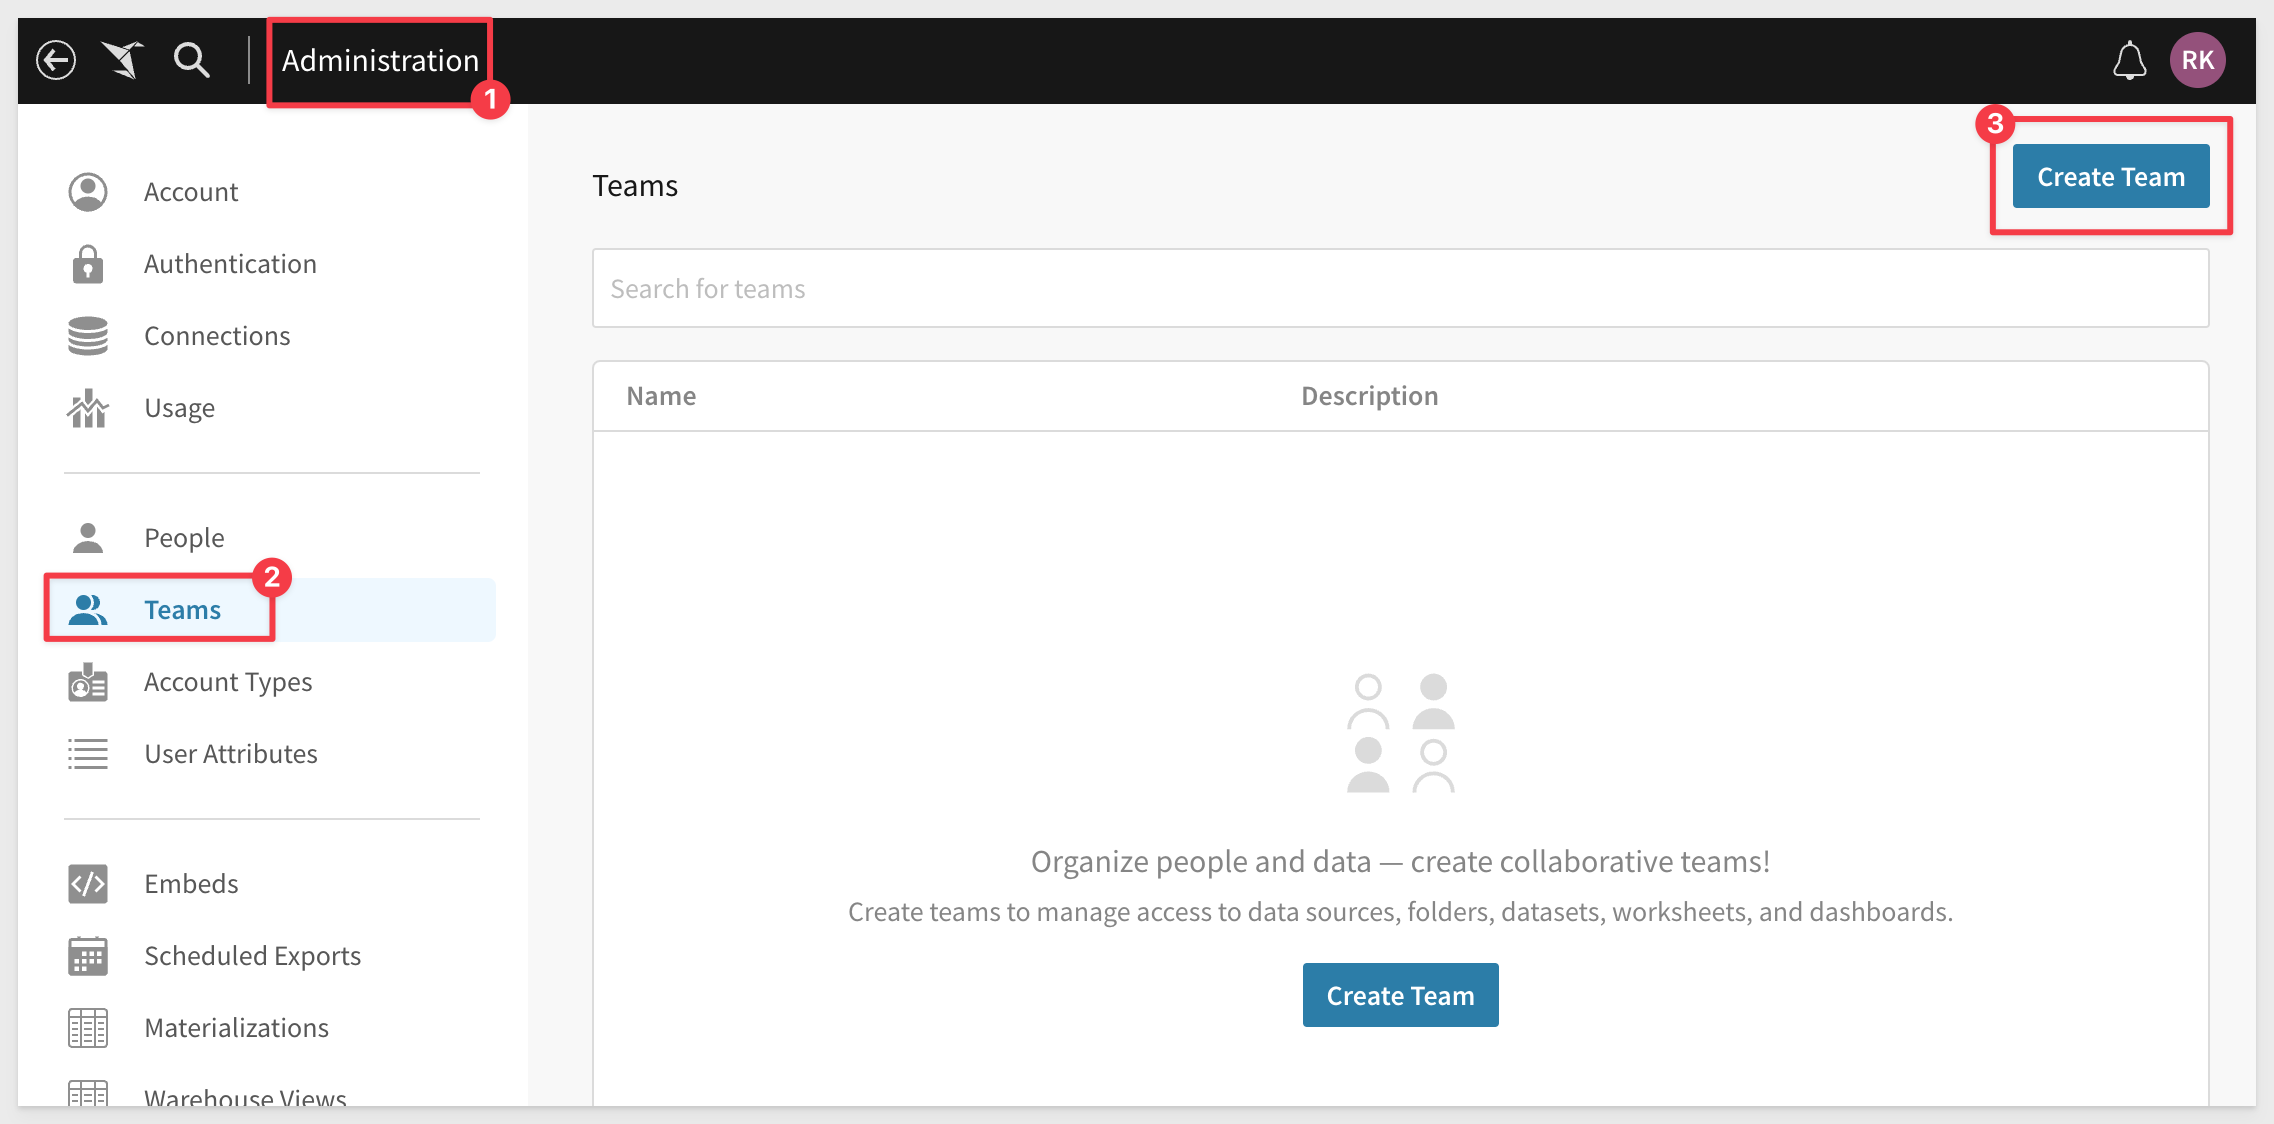Open search with magnifier icon
The image size is (2274, 1124).
pos(191,60)
